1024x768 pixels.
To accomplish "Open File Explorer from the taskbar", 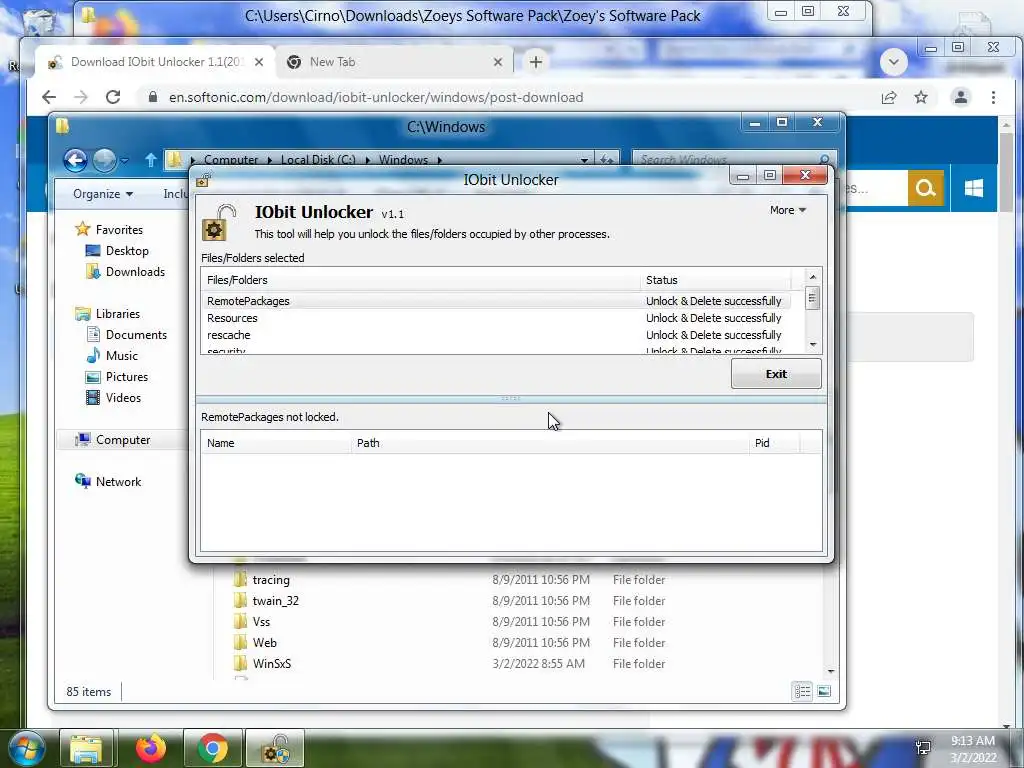I will (x=87, y=748).
